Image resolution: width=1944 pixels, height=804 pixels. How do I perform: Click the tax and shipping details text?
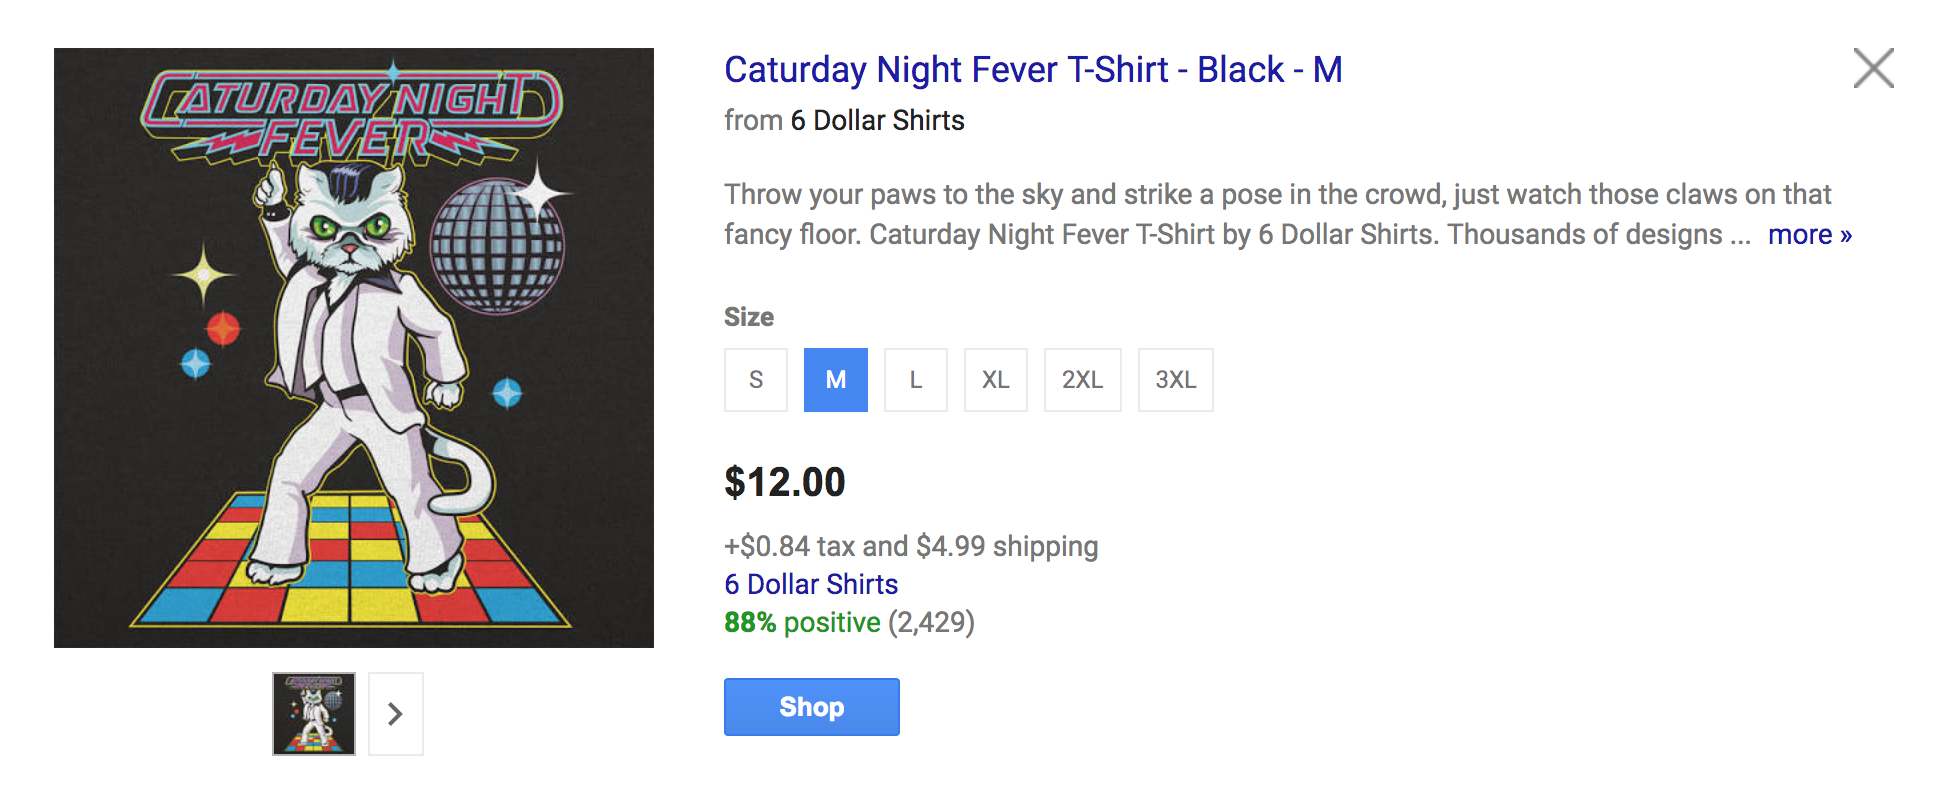[x=911, y=546]
